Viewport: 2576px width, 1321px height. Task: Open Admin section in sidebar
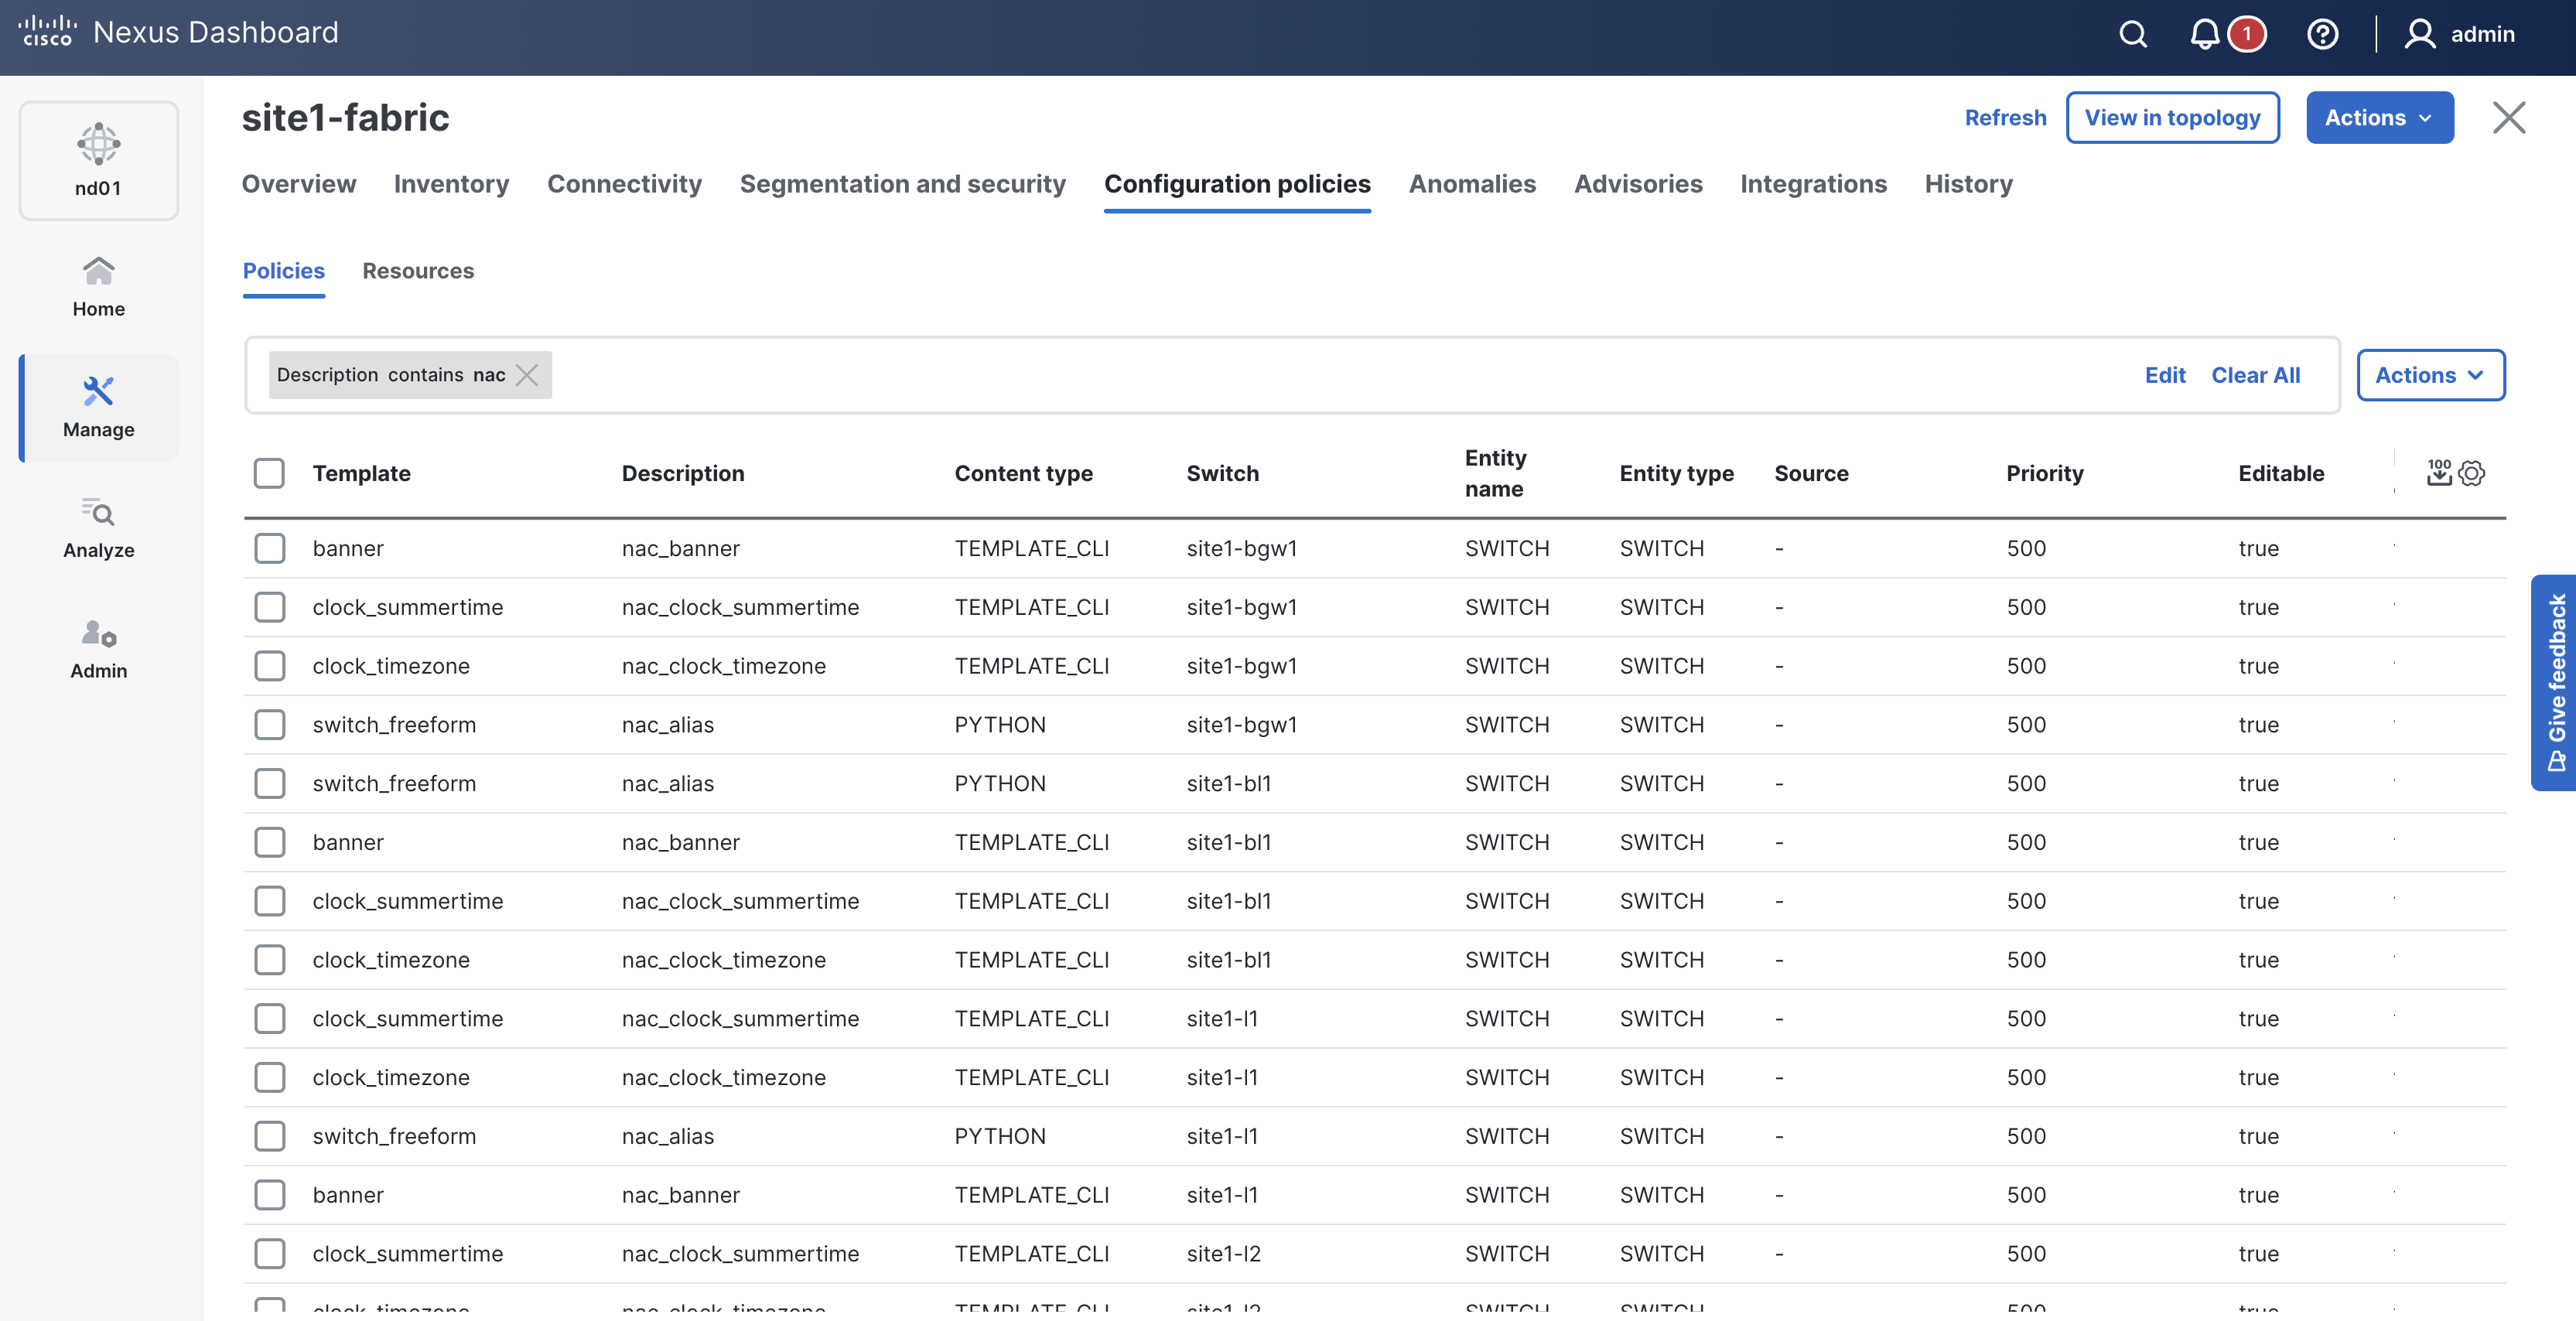click(98, 649)
